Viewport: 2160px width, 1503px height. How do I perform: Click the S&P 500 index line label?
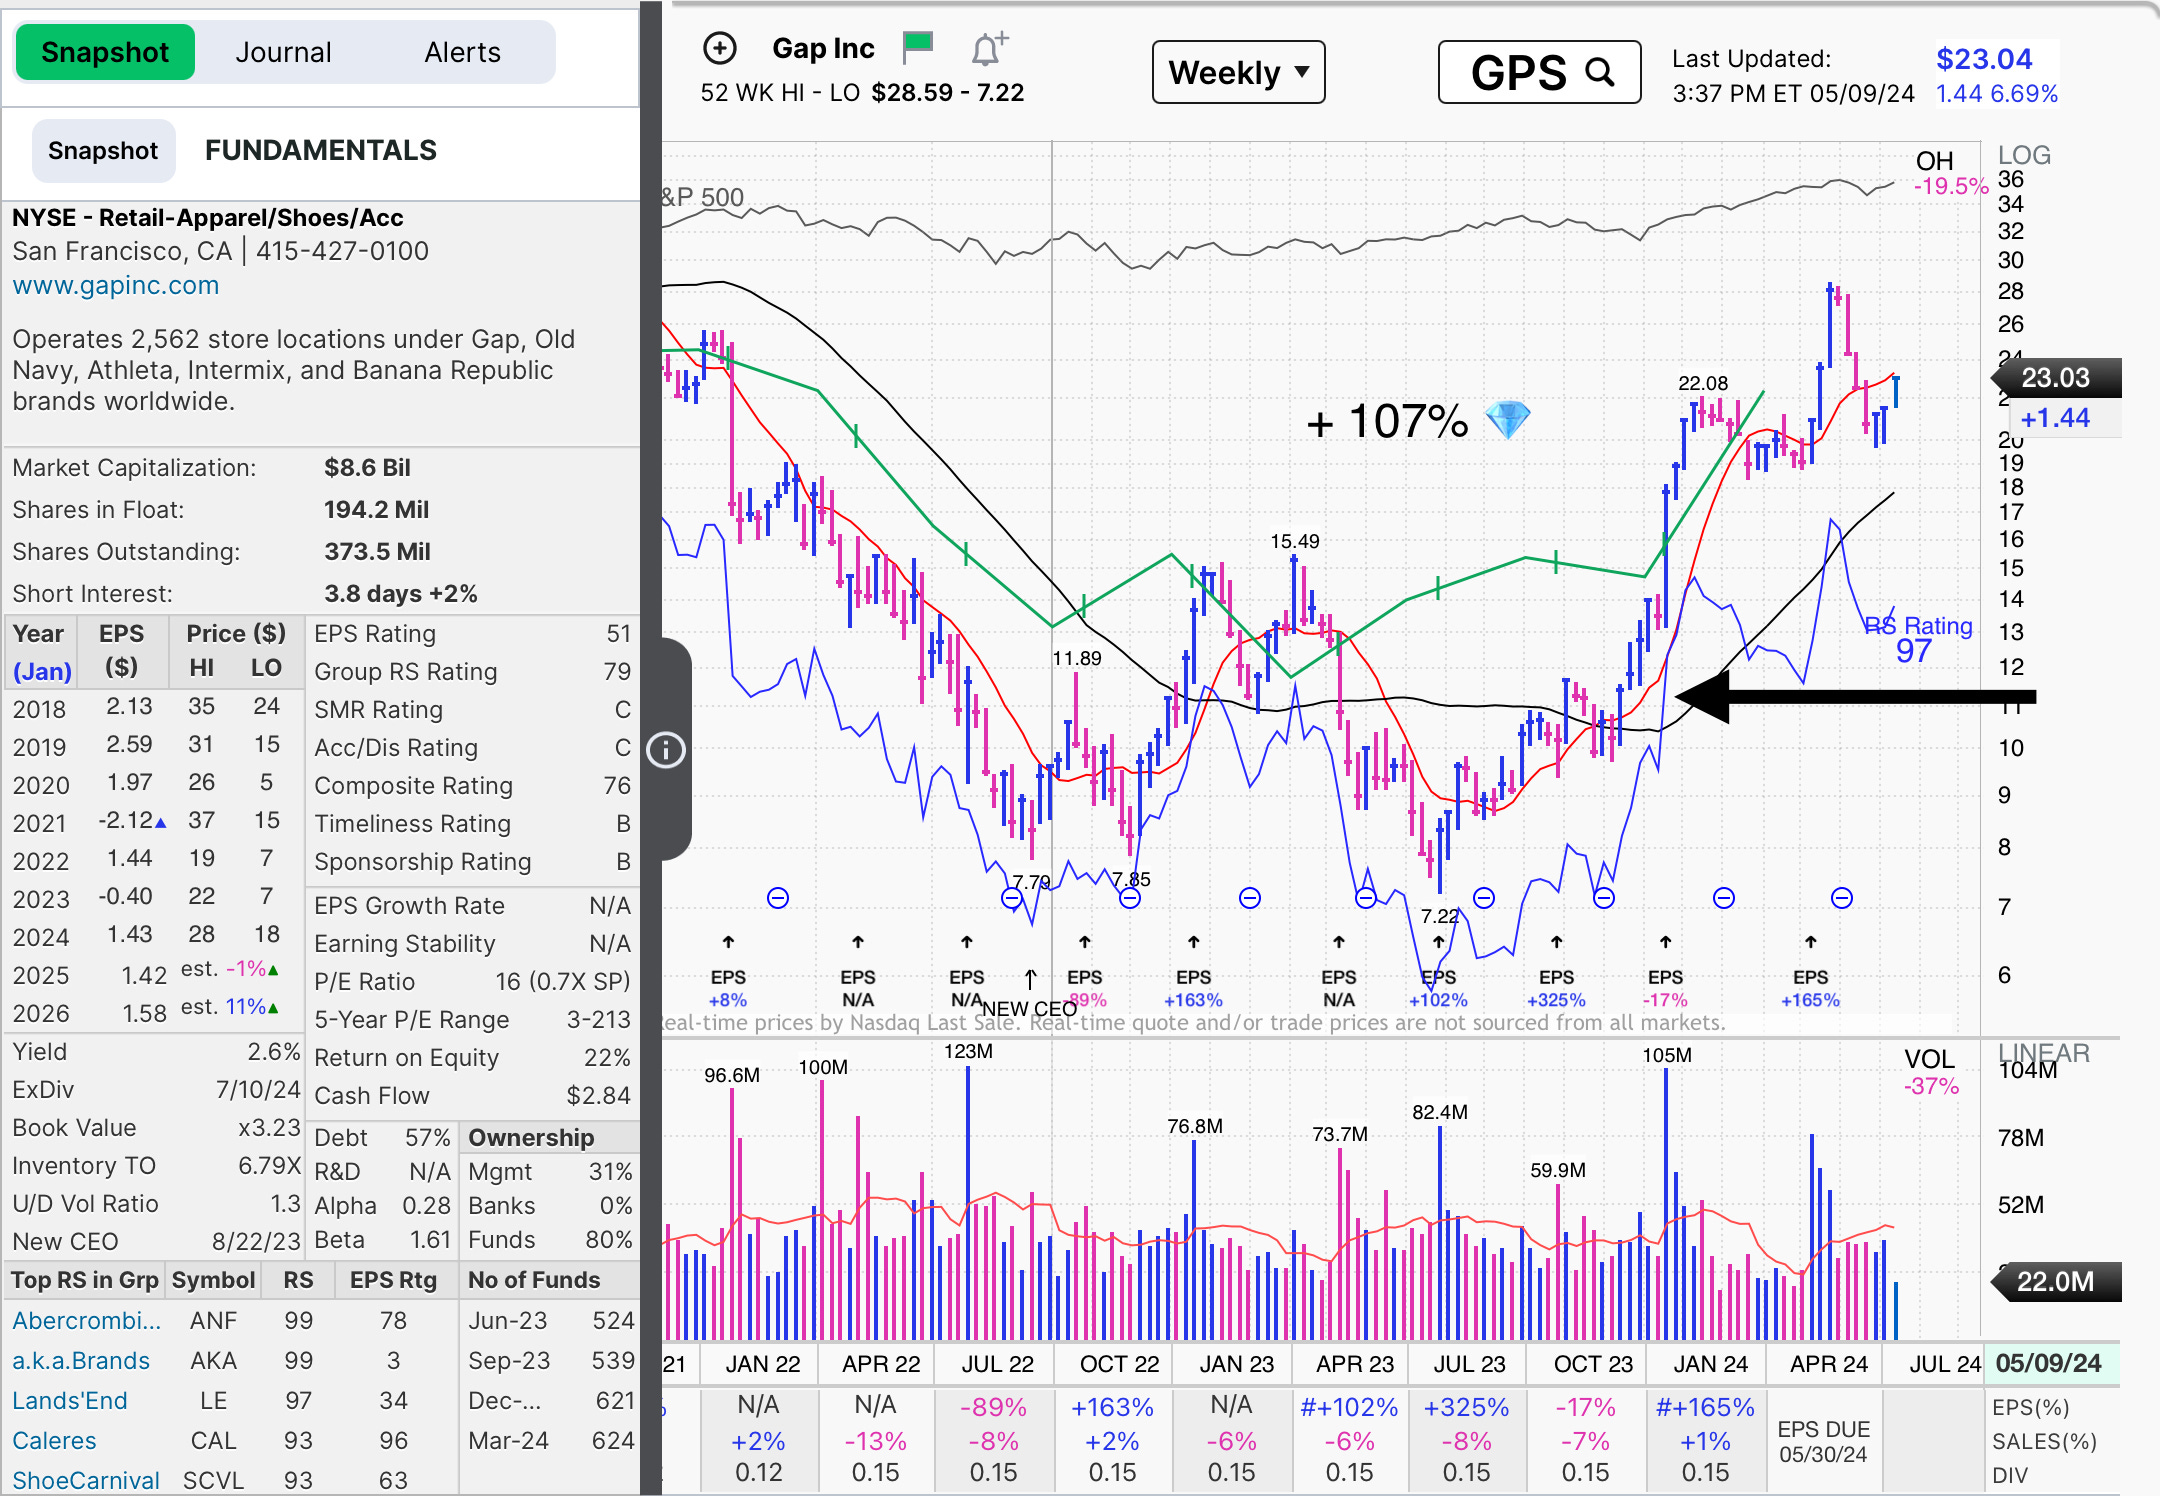(x=703, y=197)
